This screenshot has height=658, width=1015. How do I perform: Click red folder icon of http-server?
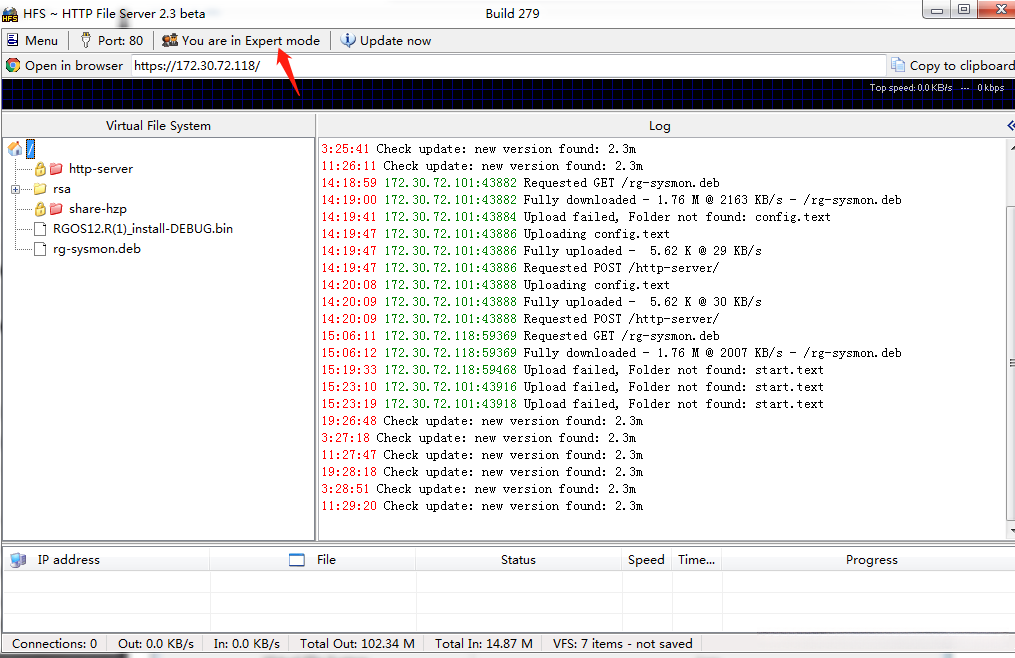click(56, 169)
